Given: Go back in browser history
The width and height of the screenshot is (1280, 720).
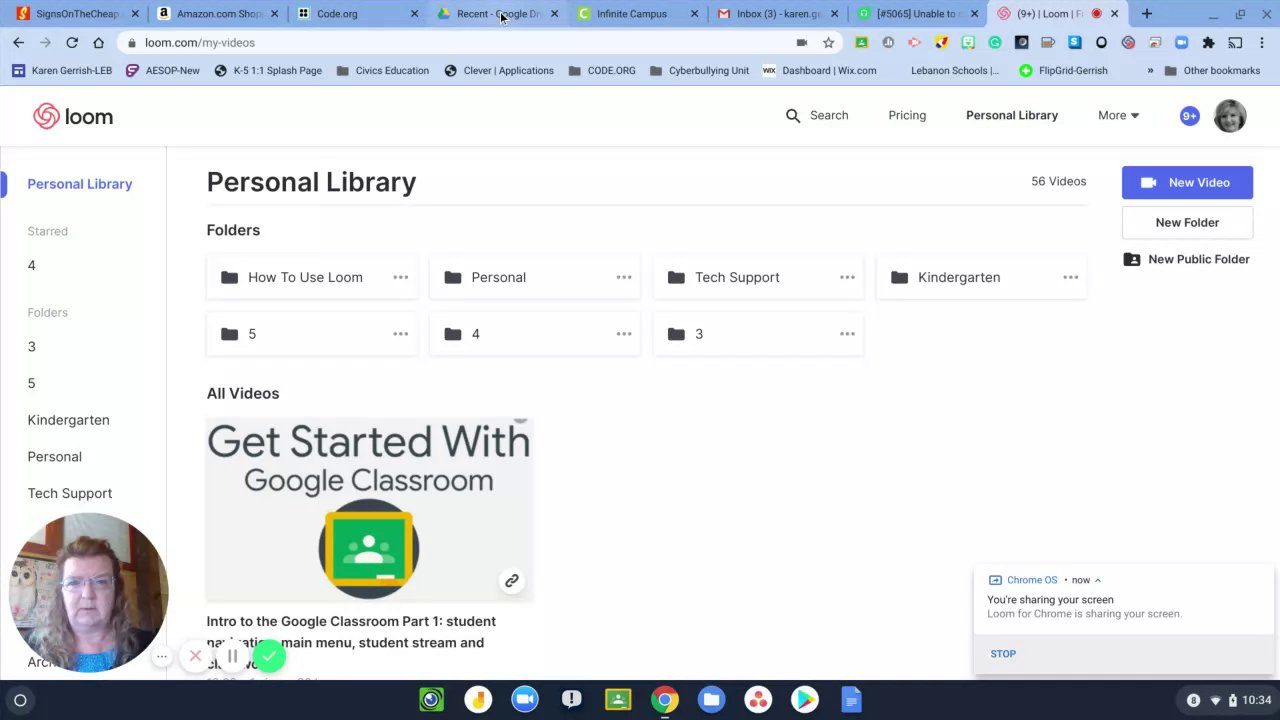Looking at the screenshot, I should (x=18, y=43).
